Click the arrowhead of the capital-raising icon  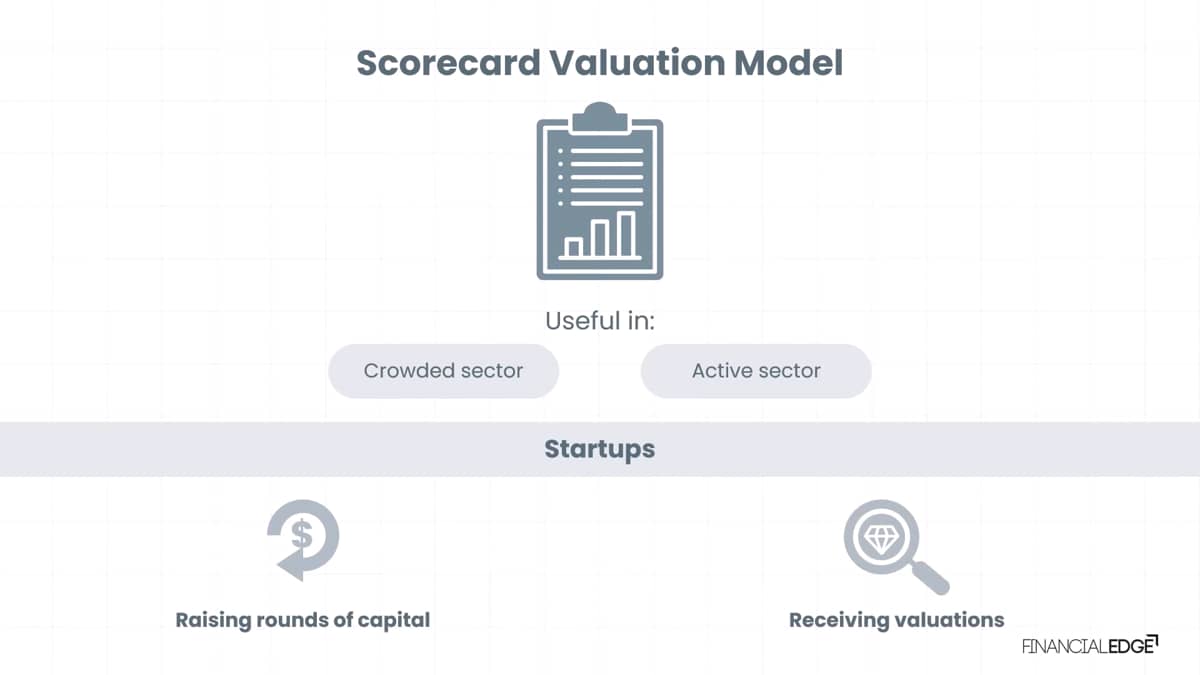291,566
